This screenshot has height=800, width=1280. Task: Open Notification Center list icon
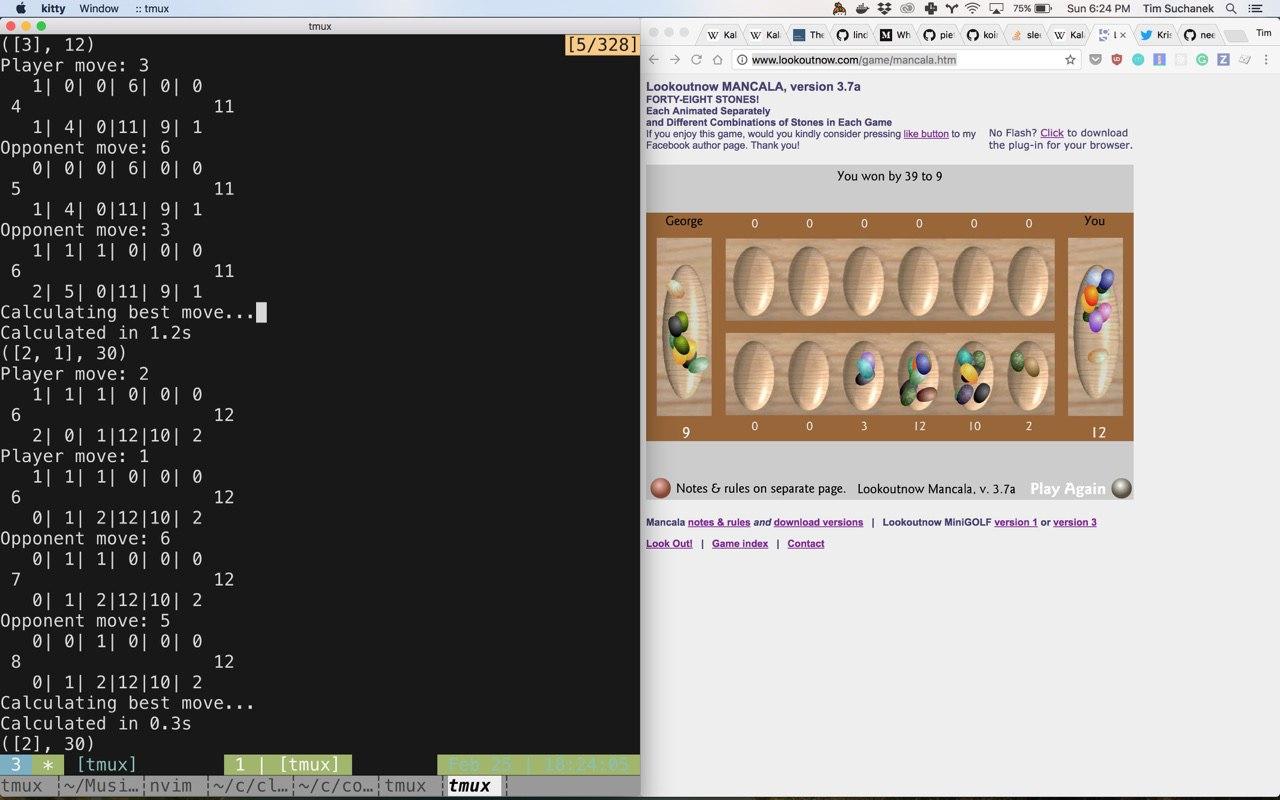(x=1256, y=8)
